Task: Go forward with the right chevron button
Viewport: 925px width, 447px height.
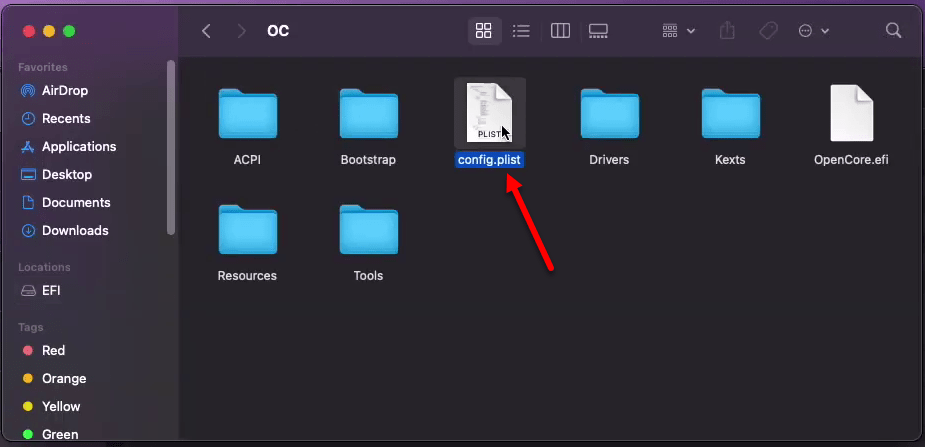Action: 241,31
